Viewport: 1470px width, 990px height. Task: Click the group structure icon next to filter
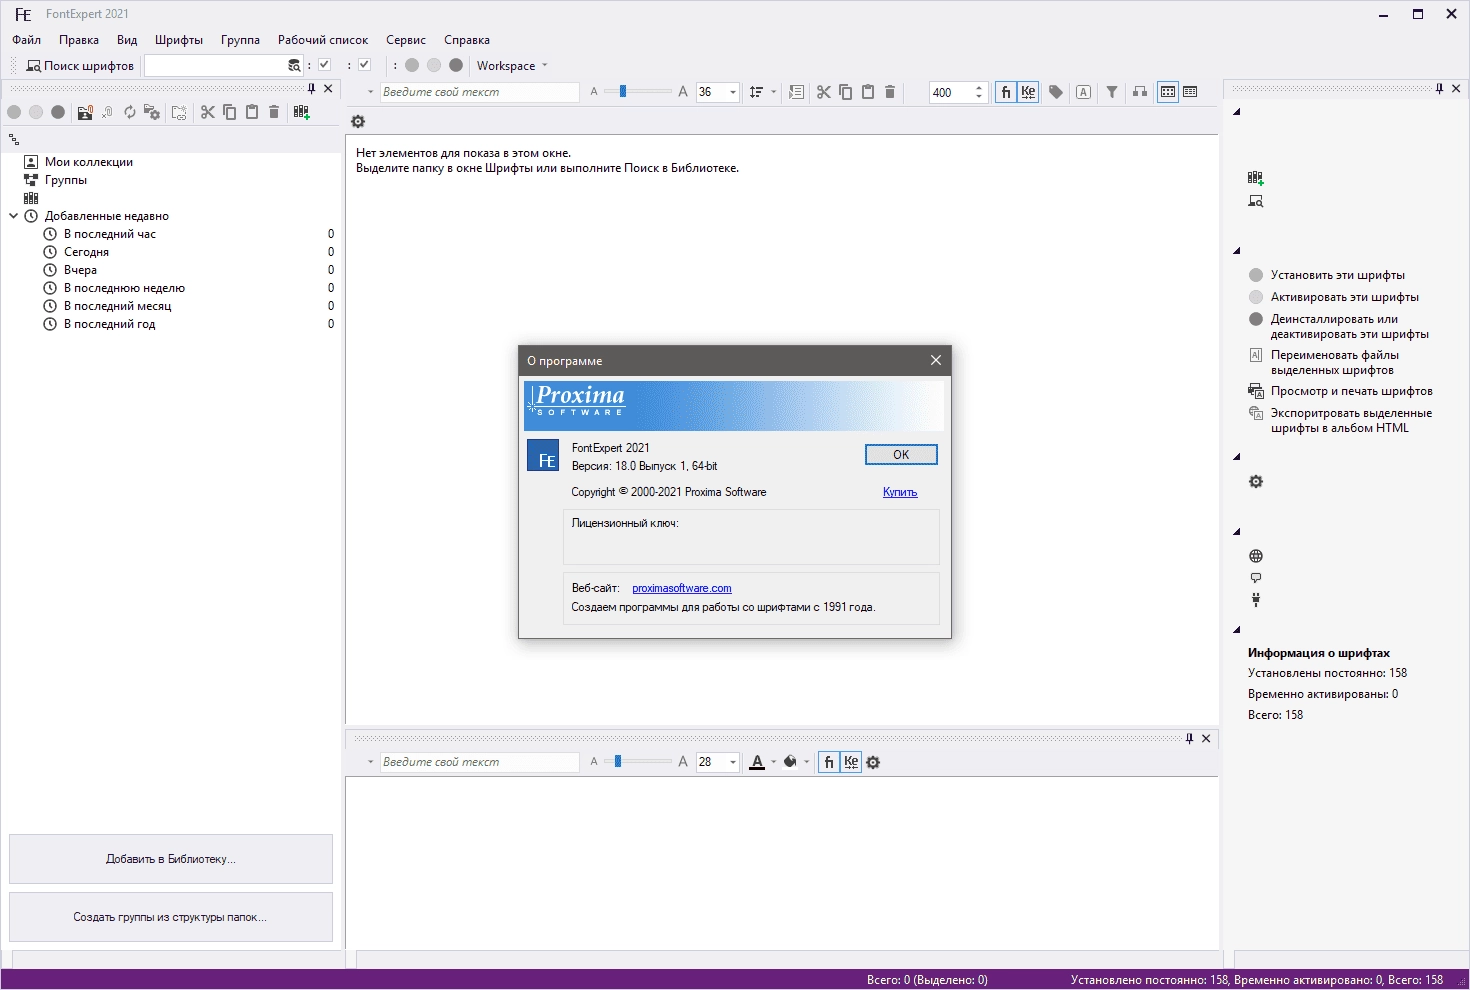click(x=1140, y=92)
